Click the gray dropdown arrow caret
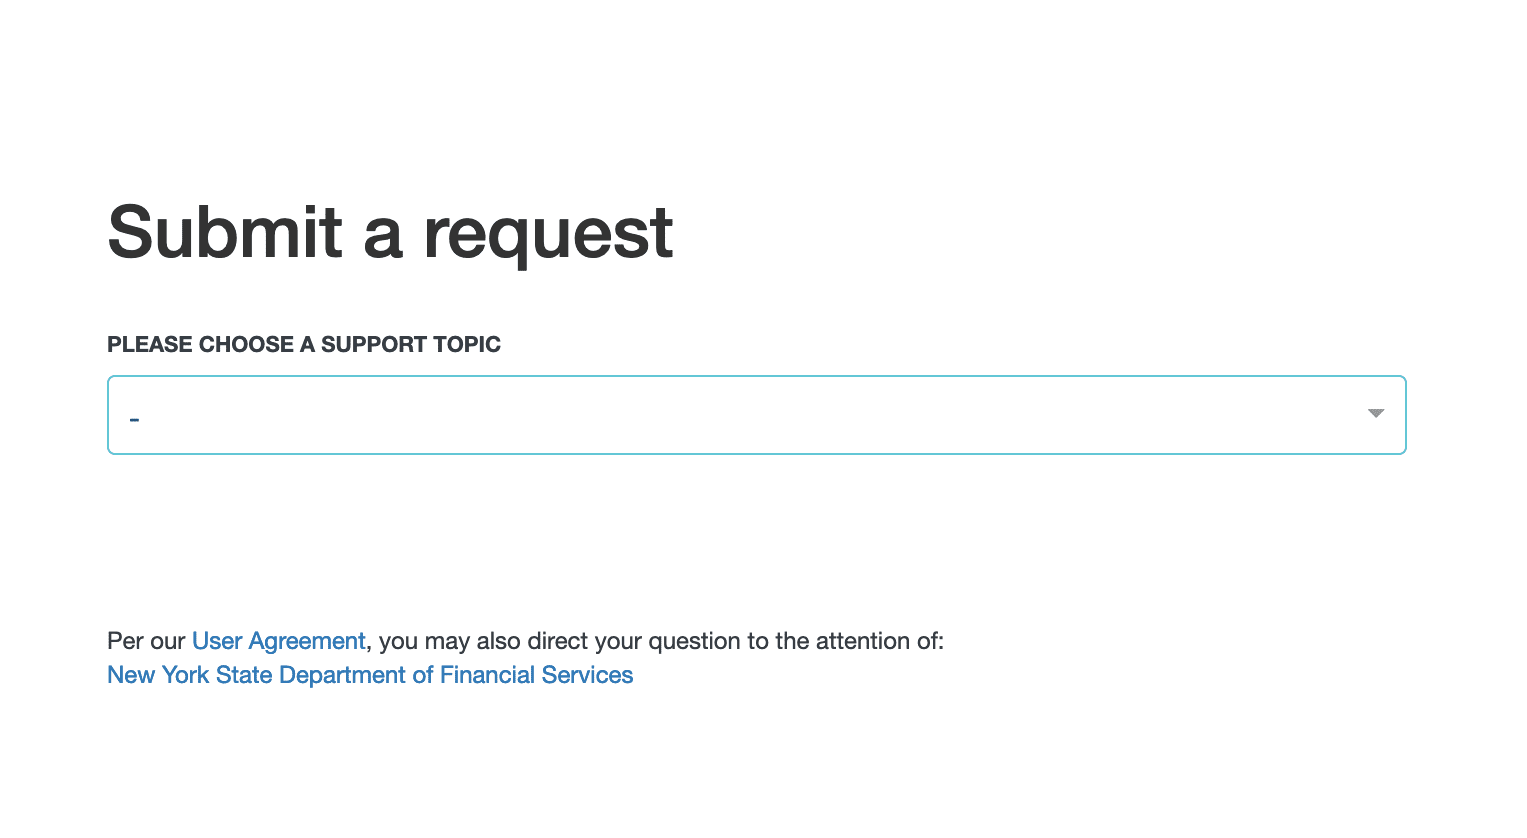 pyautogui.click(x=1376, y=413)
